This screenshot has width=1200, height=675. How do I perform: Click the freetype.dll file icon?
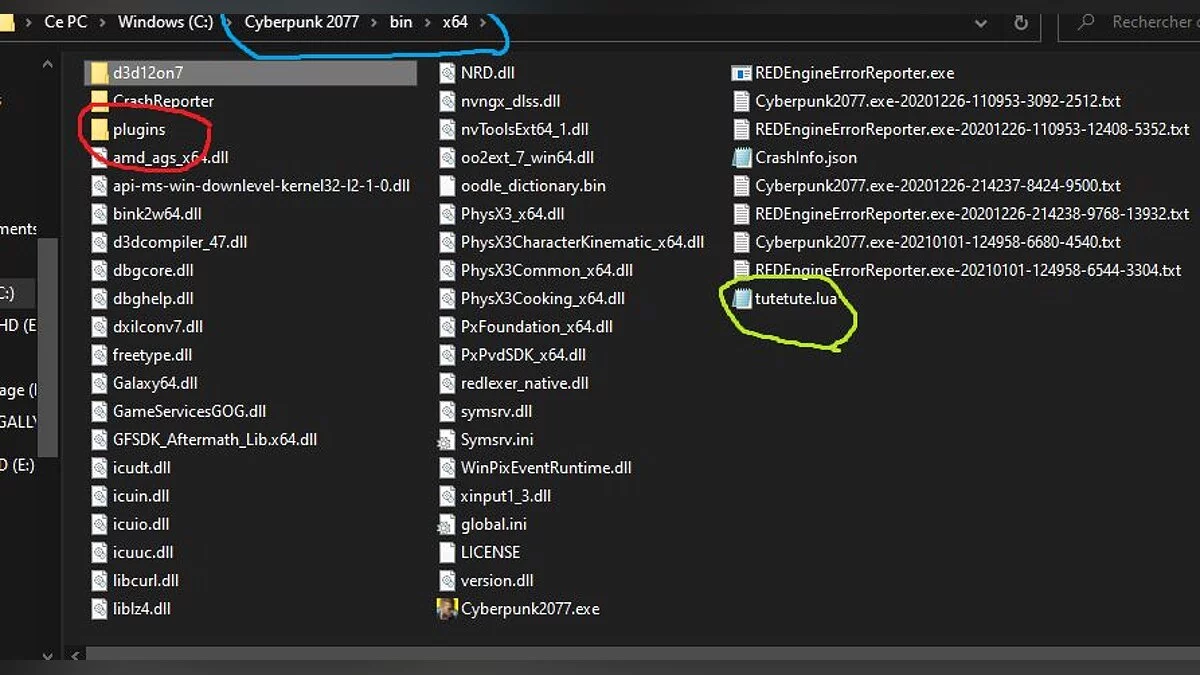click(98, 355)
